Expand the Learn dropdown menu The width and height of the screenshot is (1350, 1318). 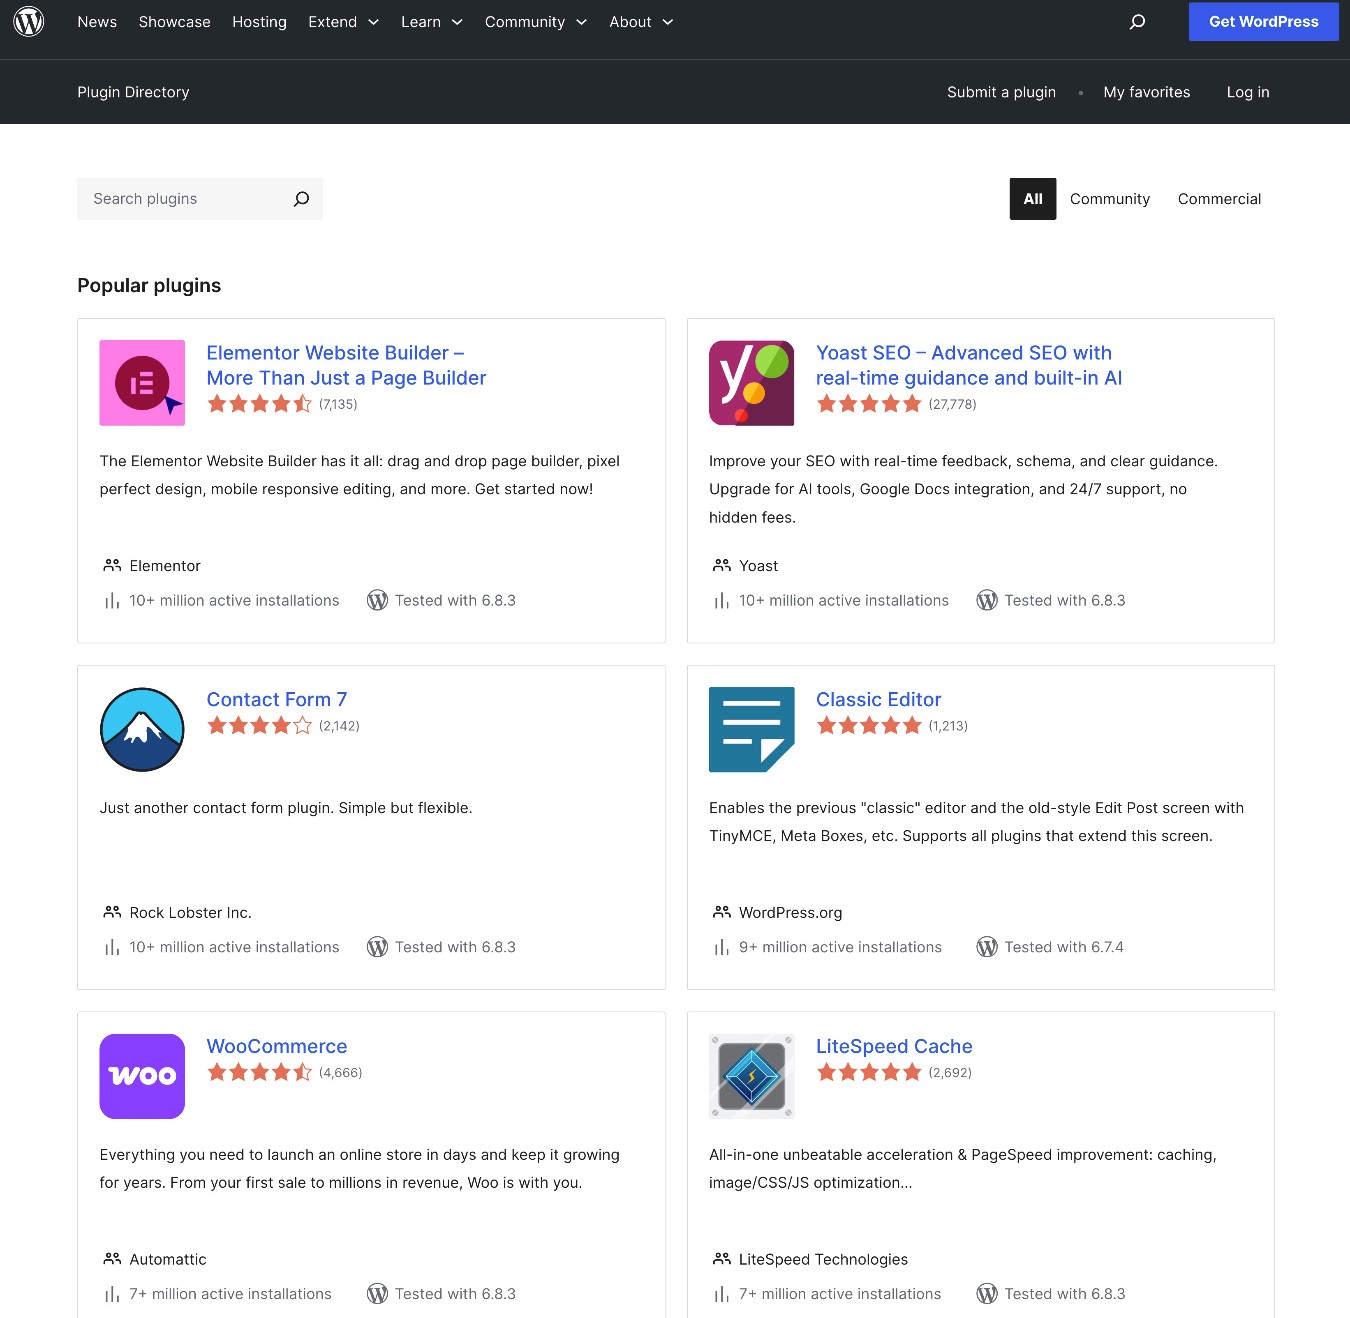431,21
